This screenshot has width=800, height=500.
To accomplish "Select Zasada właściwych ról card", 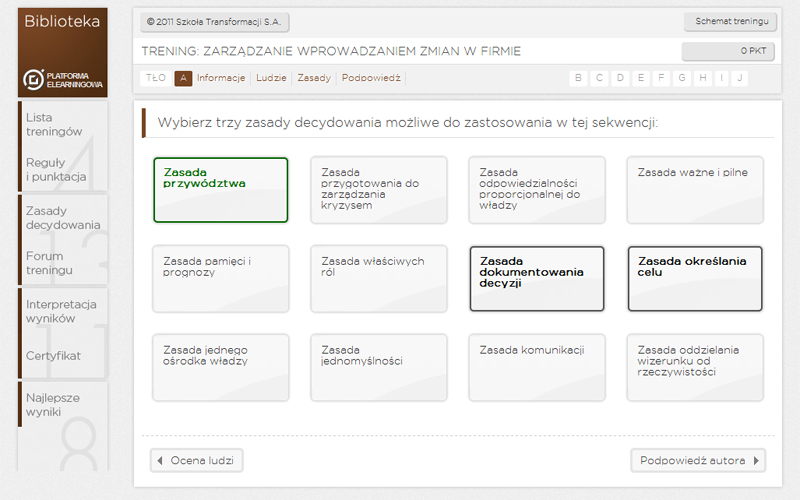I will tap(379, 279).
